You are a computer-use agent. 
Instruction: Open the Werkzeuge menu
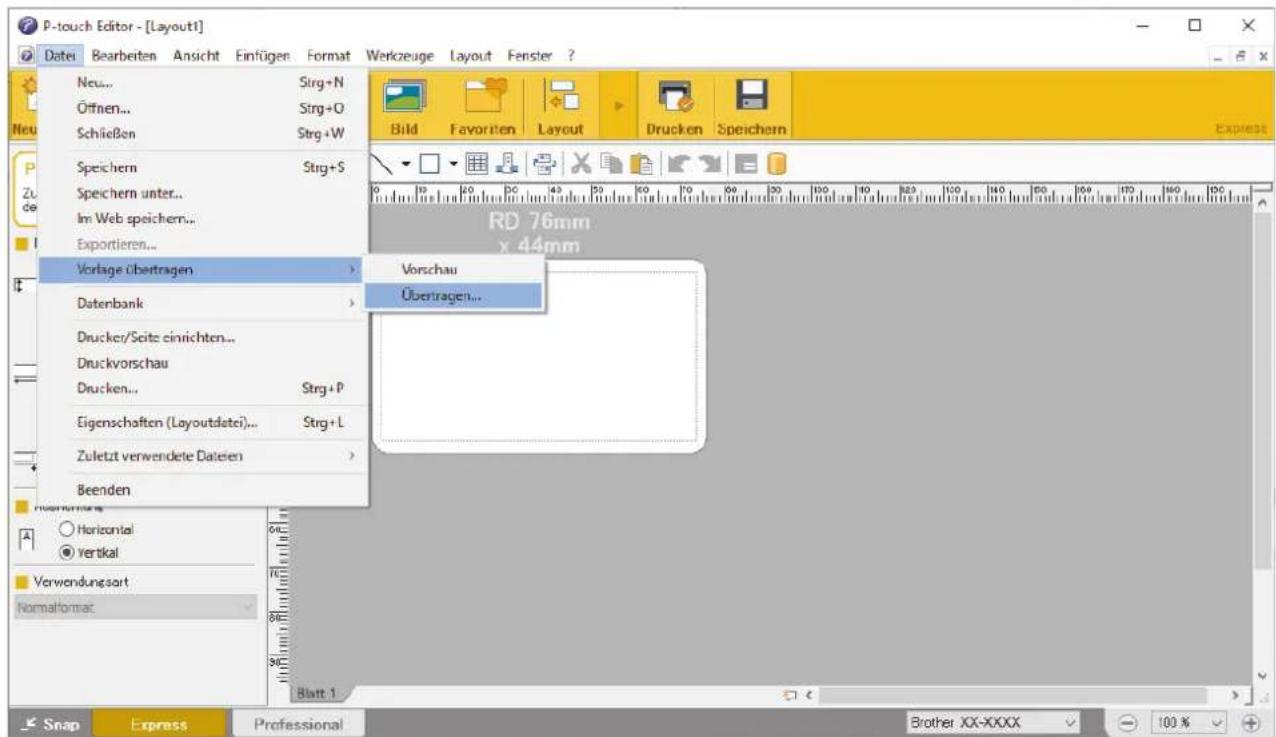click(x=400, y=54)
